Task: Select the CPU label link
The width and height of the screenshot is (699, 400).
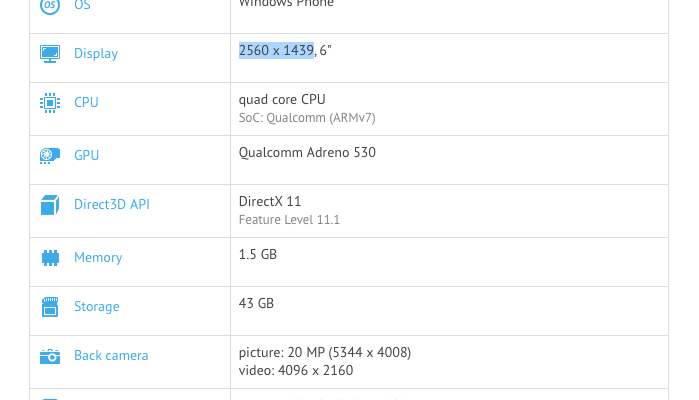Action: pyautogui.click(x=86, y=102)
